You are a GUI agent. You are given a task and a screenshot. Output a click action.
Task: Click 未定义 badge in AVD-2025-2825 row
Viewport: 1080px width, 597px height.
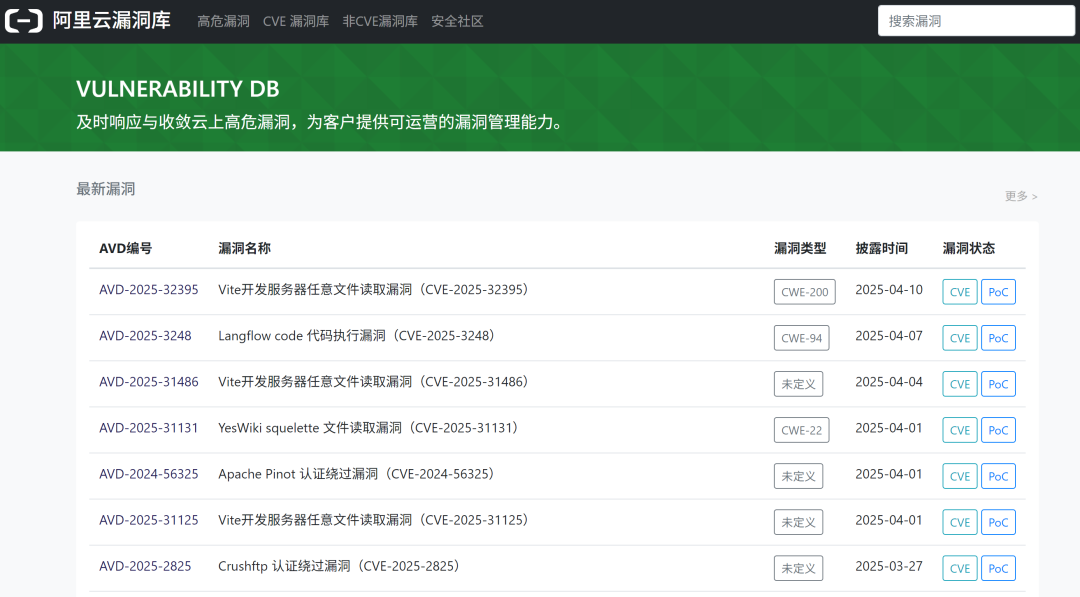[798, 569]
